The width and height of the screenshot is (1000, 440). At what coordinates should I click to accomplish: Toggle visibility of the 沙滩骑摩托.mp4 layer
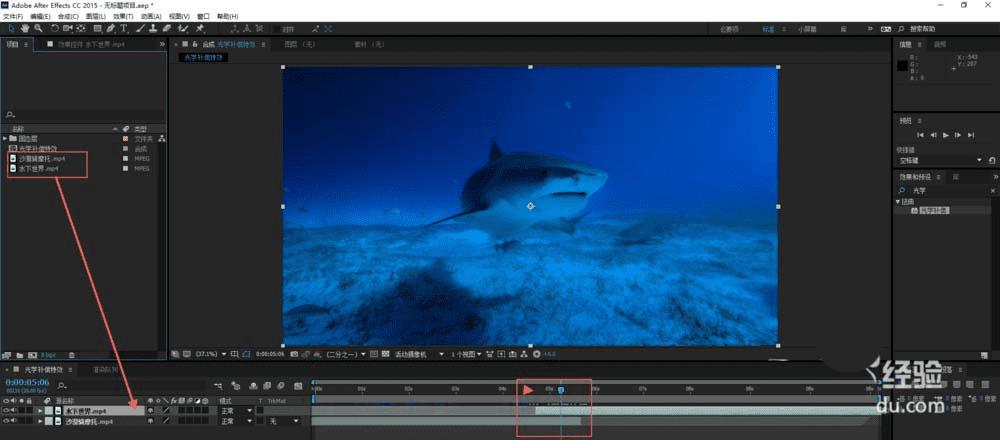coord(7,421)
